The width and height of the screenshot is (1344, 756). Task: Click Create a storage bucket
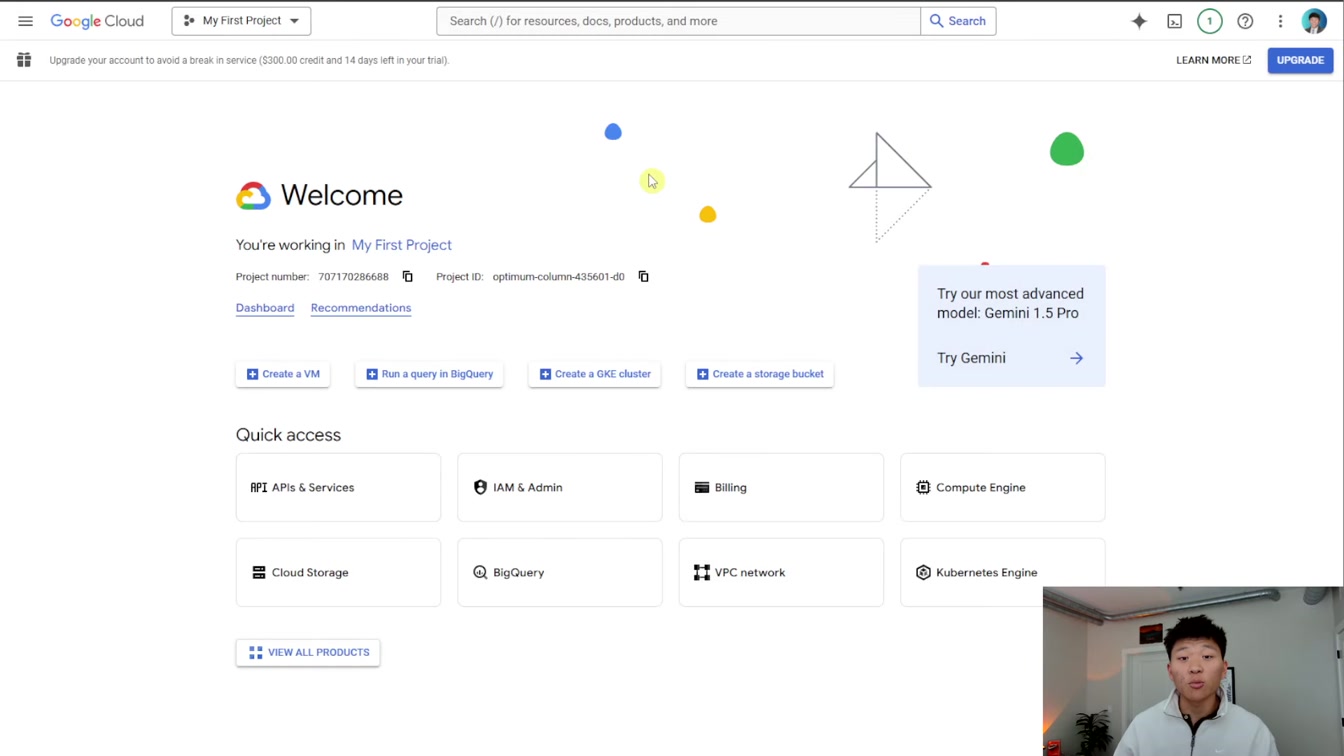(760, 374)
